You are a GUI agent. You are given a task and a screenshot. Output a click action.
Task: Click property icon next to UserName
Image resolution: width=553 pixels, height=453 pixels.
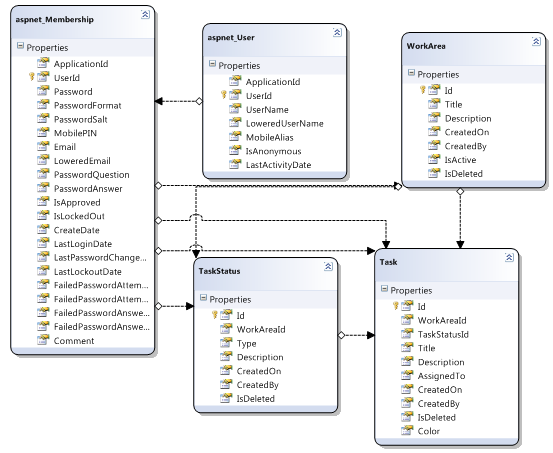coord(235,109)
